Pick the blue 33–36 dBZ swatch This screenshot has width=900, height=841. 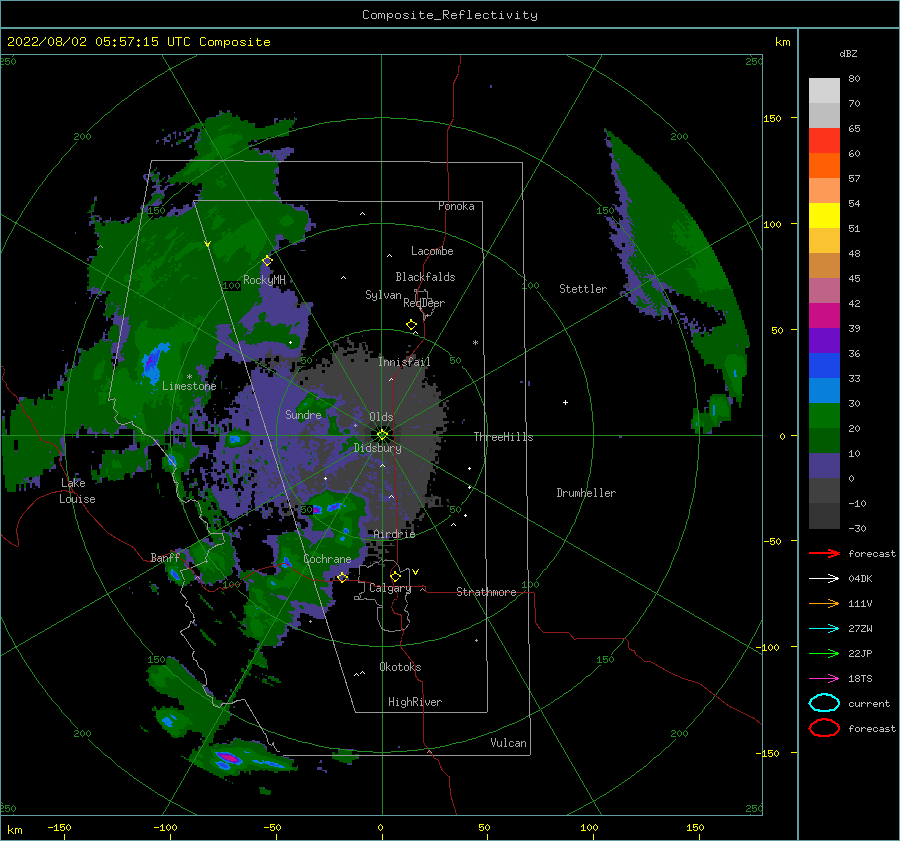tap(824, 366)
